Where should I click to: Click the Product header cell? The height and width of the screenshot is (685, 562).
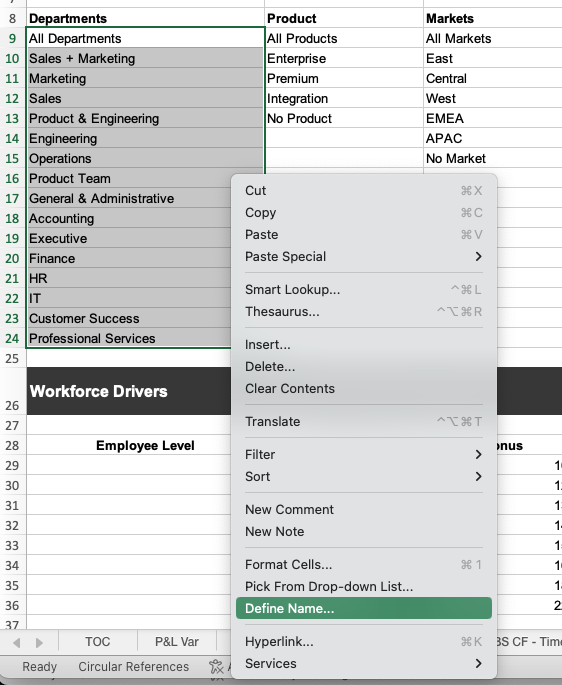[x=344, y=18]
